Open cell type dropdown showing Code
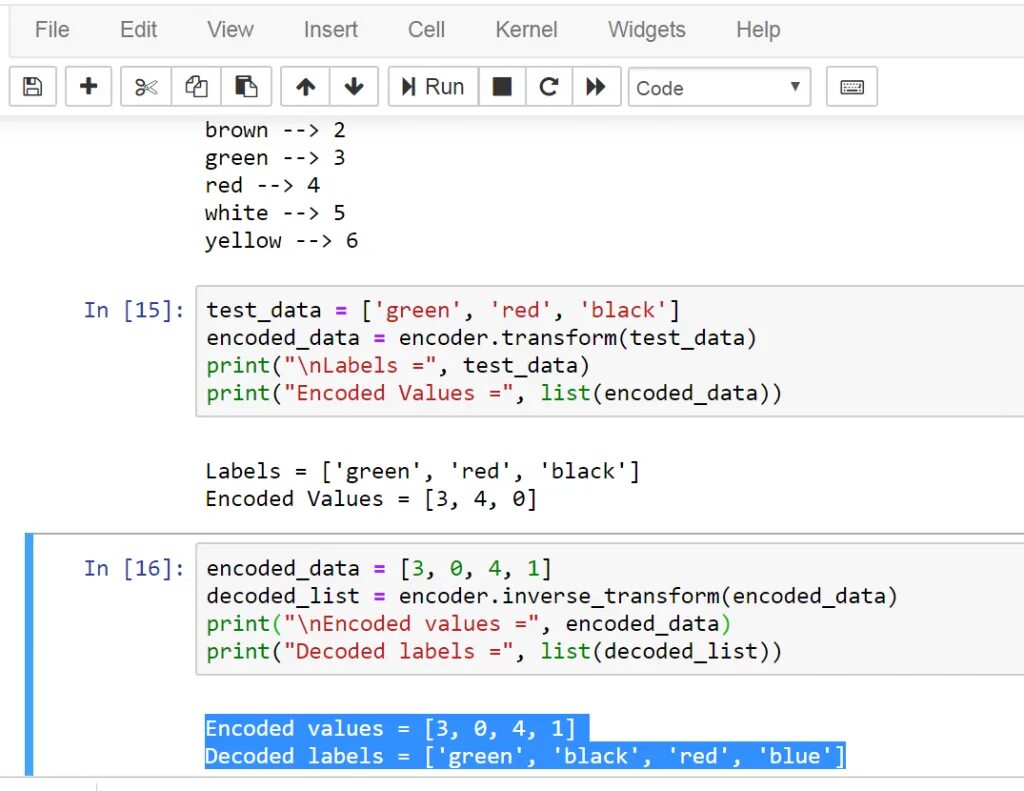This screenshot has height=791, width=1024. pyautogui.click(x=719, y=87)
